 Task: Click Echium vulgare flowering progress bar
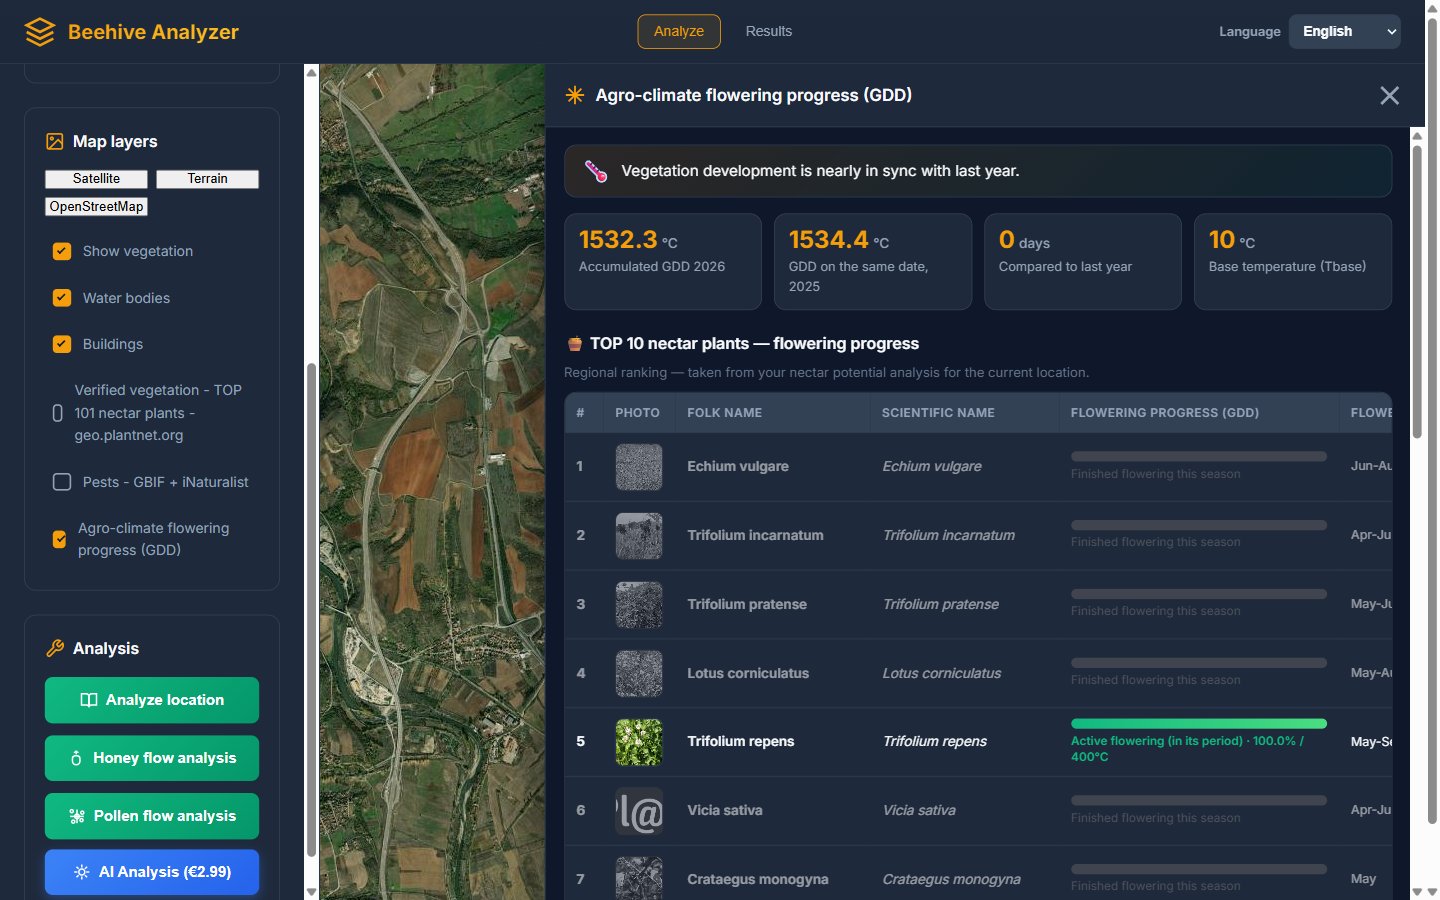1199,457
